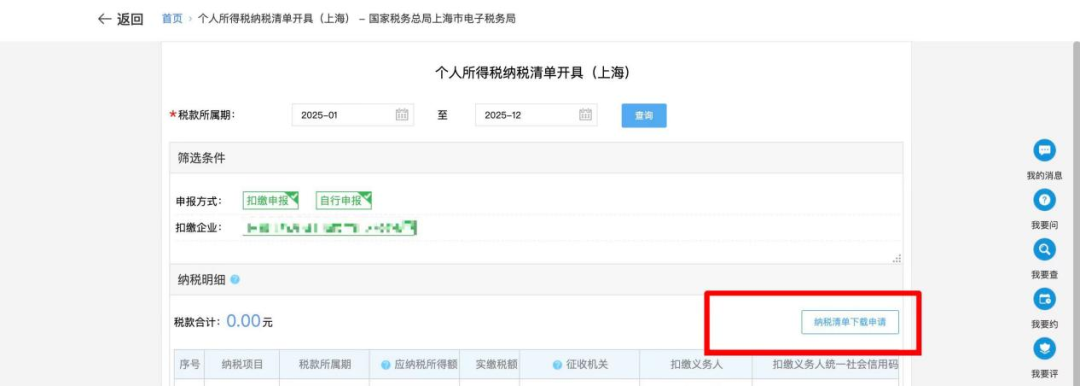Click help icon beside 应纳税所得额 header

(x=386, y=365)
